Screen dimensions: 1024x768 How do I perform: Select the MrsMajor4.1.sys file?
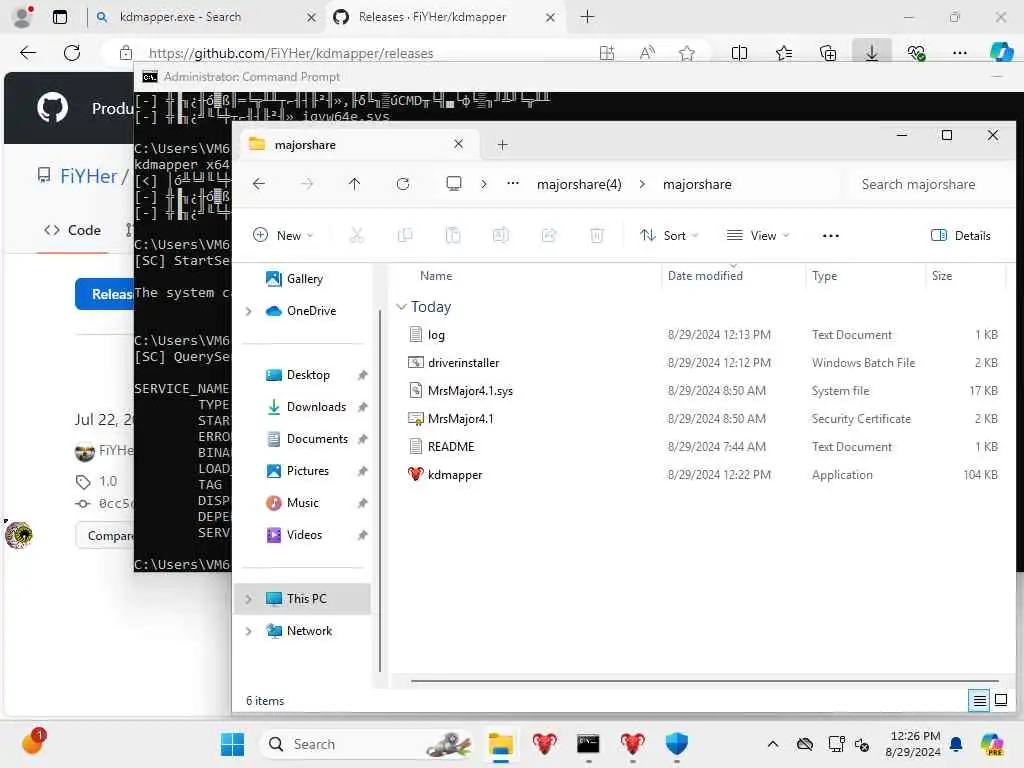coord(703,391)
